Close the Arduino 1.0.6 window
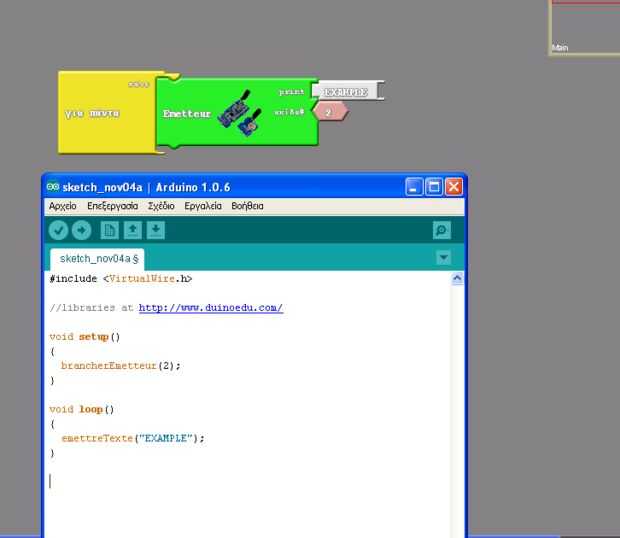 click(454, 187)
